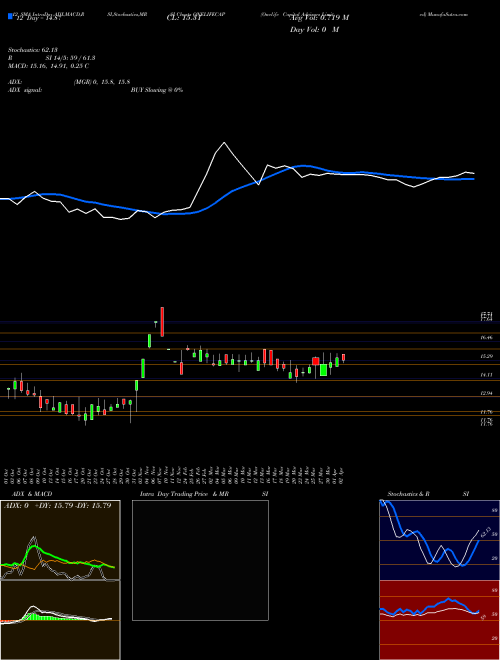
Task: Click the 'MACD: 15.16, 14.91, 0.25 C' readout
Action: pyautogui.click(x=48, y=66)
